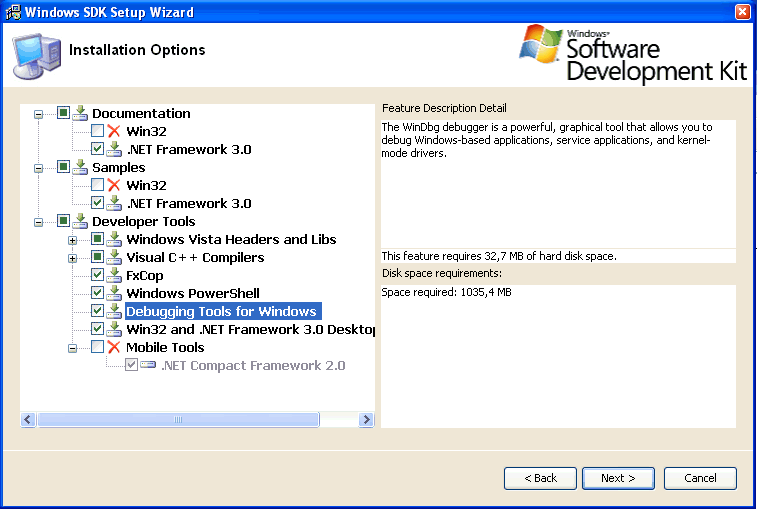
Task: Collapse the Developer Tools tree node
Action: pos(38,222)
